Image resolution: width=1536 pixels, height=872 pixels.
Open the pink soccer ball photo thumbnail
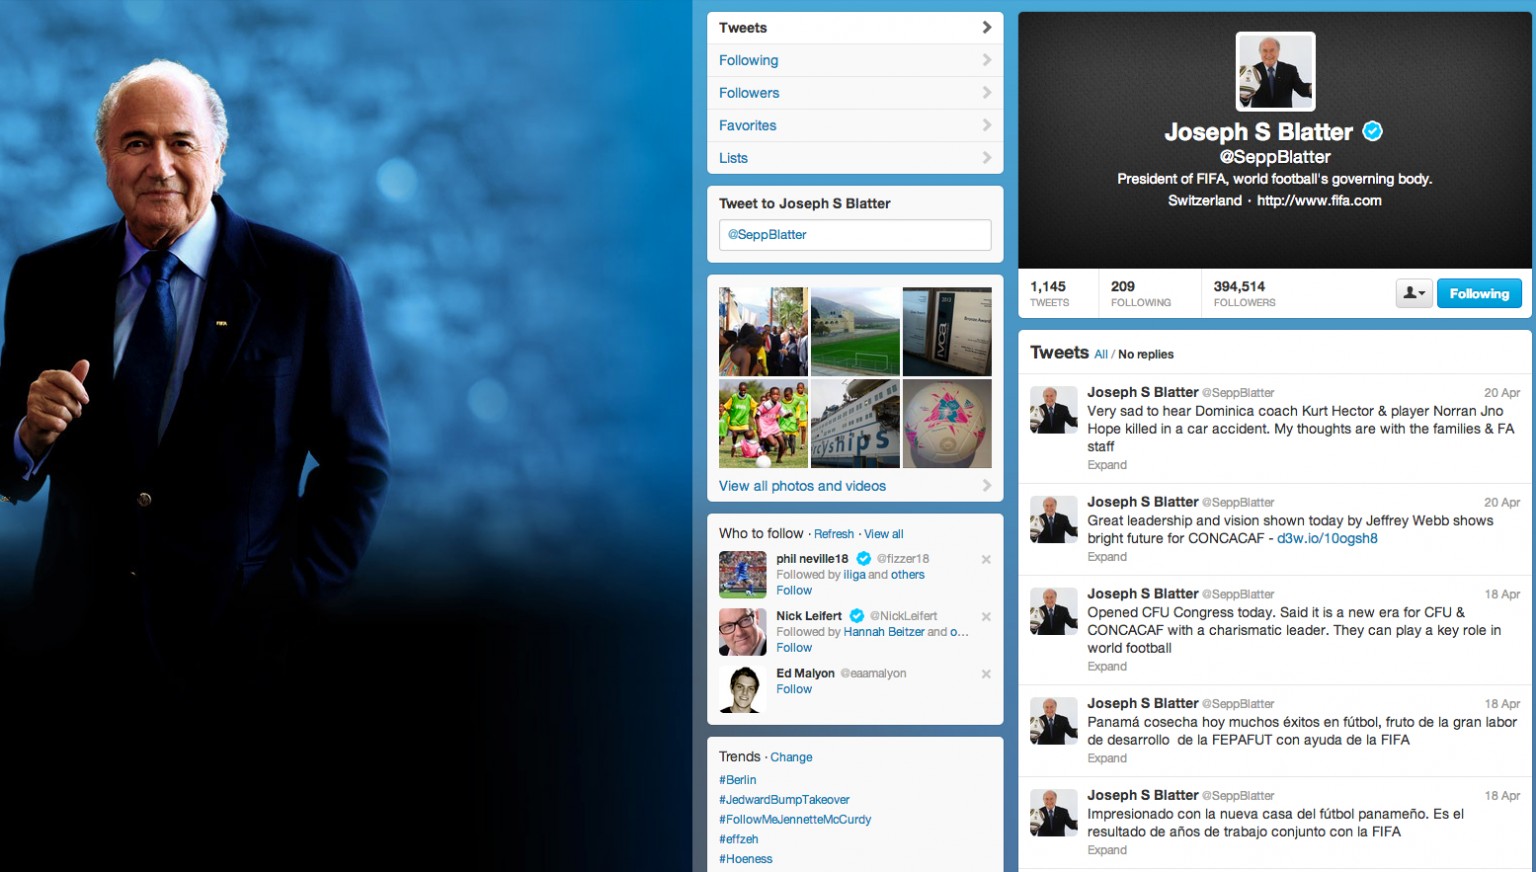point(947,424)
